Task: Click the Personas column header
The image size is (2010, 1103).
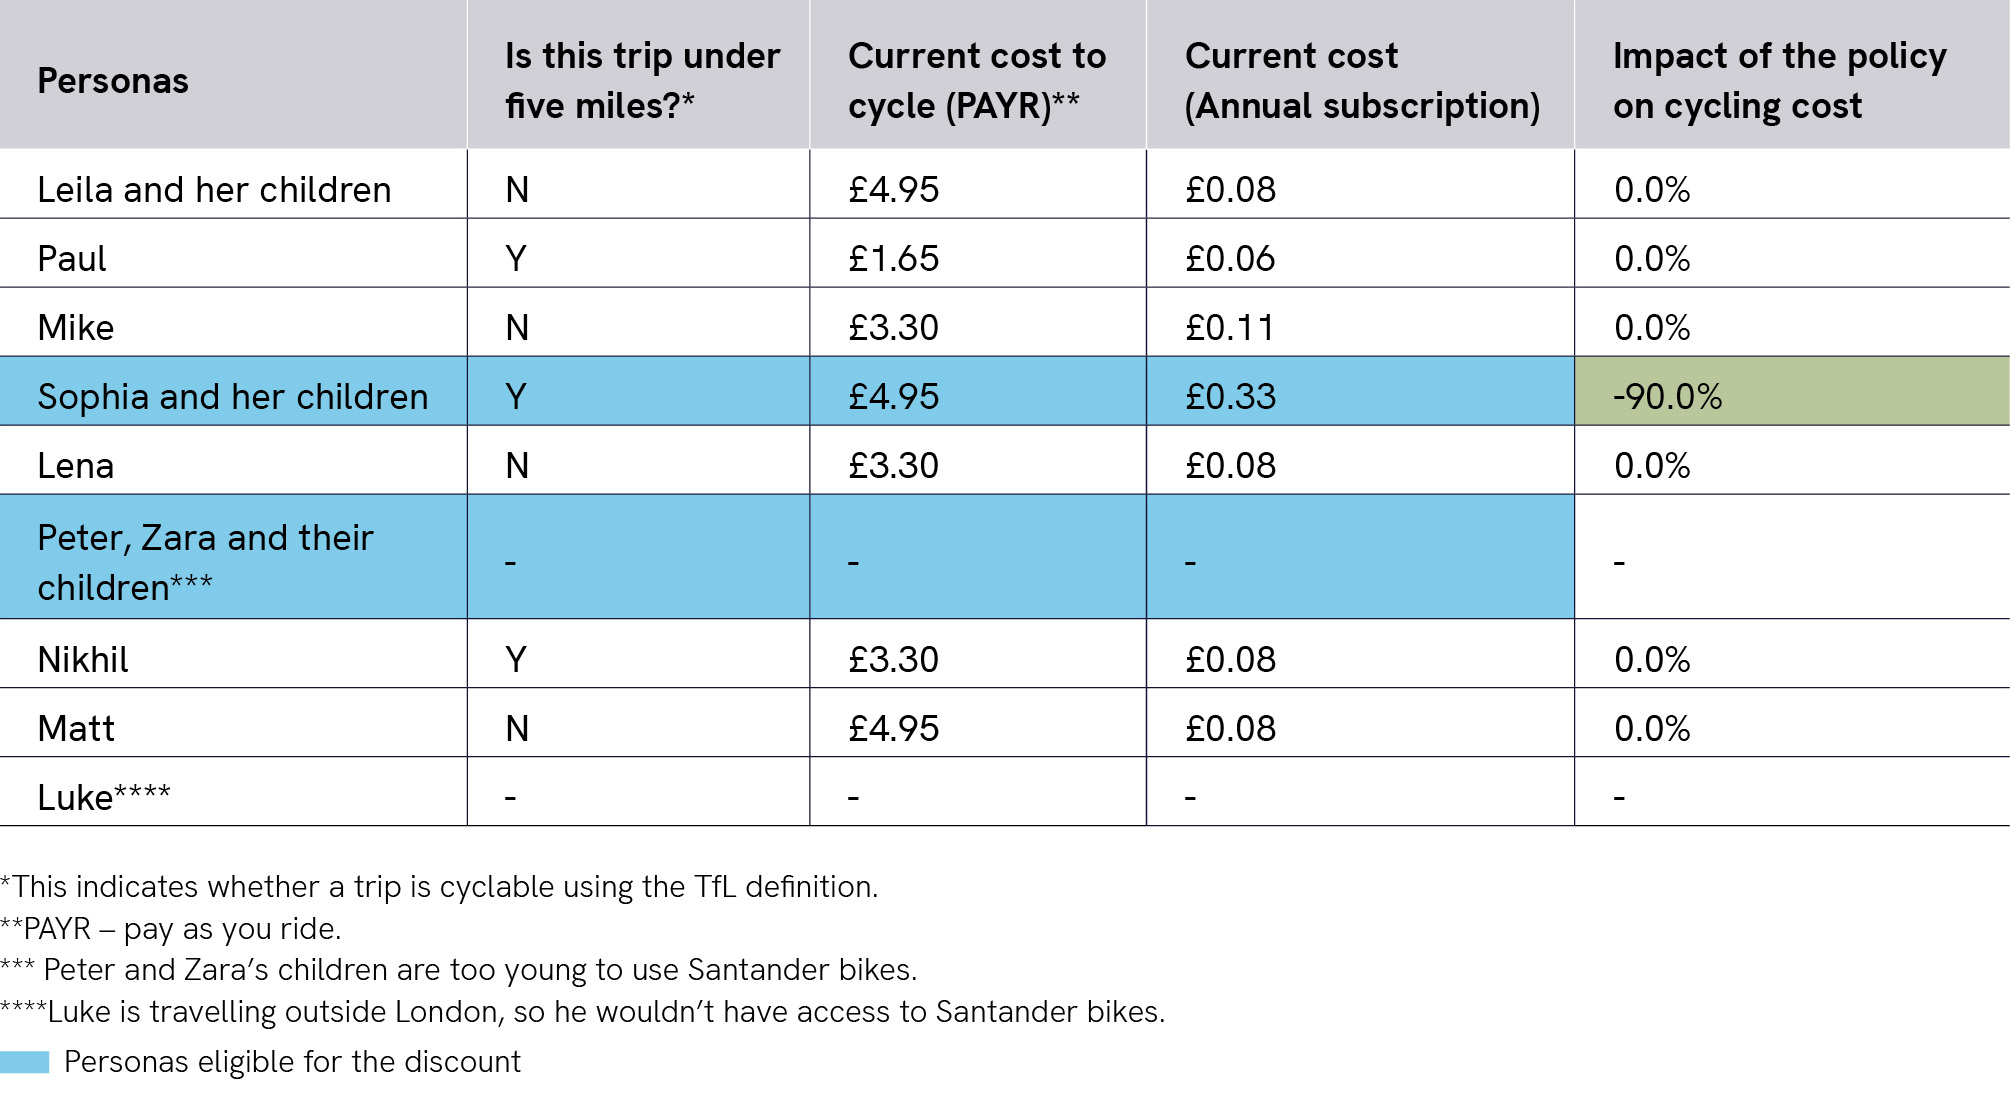Action: click(113, 81)
